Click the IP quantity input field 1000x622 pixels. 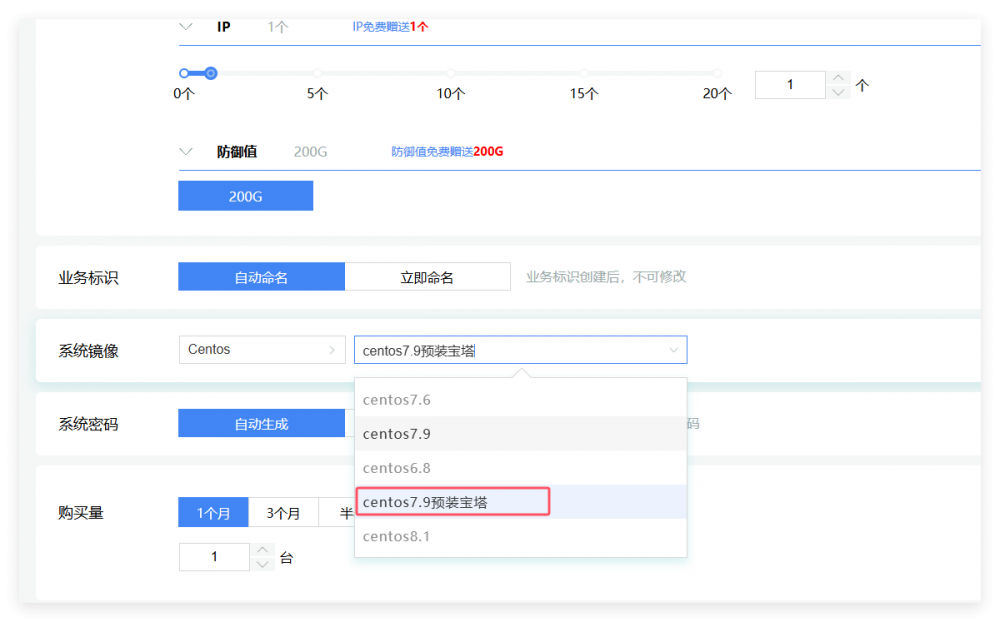(790, 85)
